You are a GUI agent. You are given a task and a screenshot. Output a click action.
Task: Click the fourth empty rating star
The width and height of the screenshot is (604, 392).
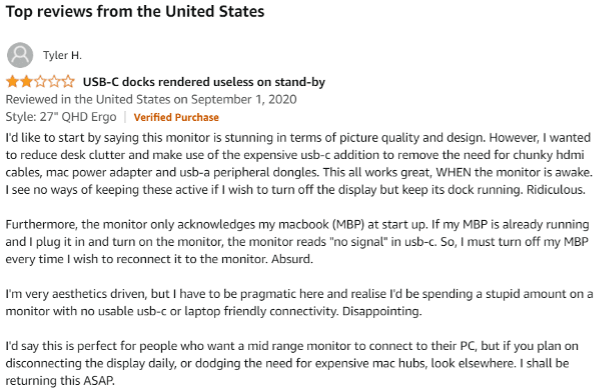click(x=54, y=82)
